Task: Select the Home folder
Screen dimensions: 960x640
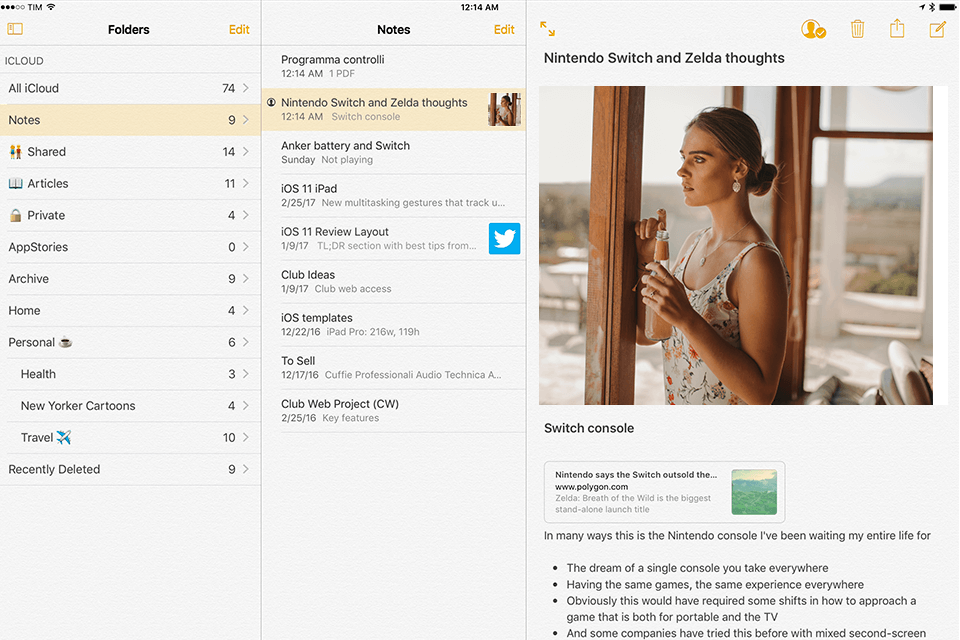Action: (x=130, y=311)
